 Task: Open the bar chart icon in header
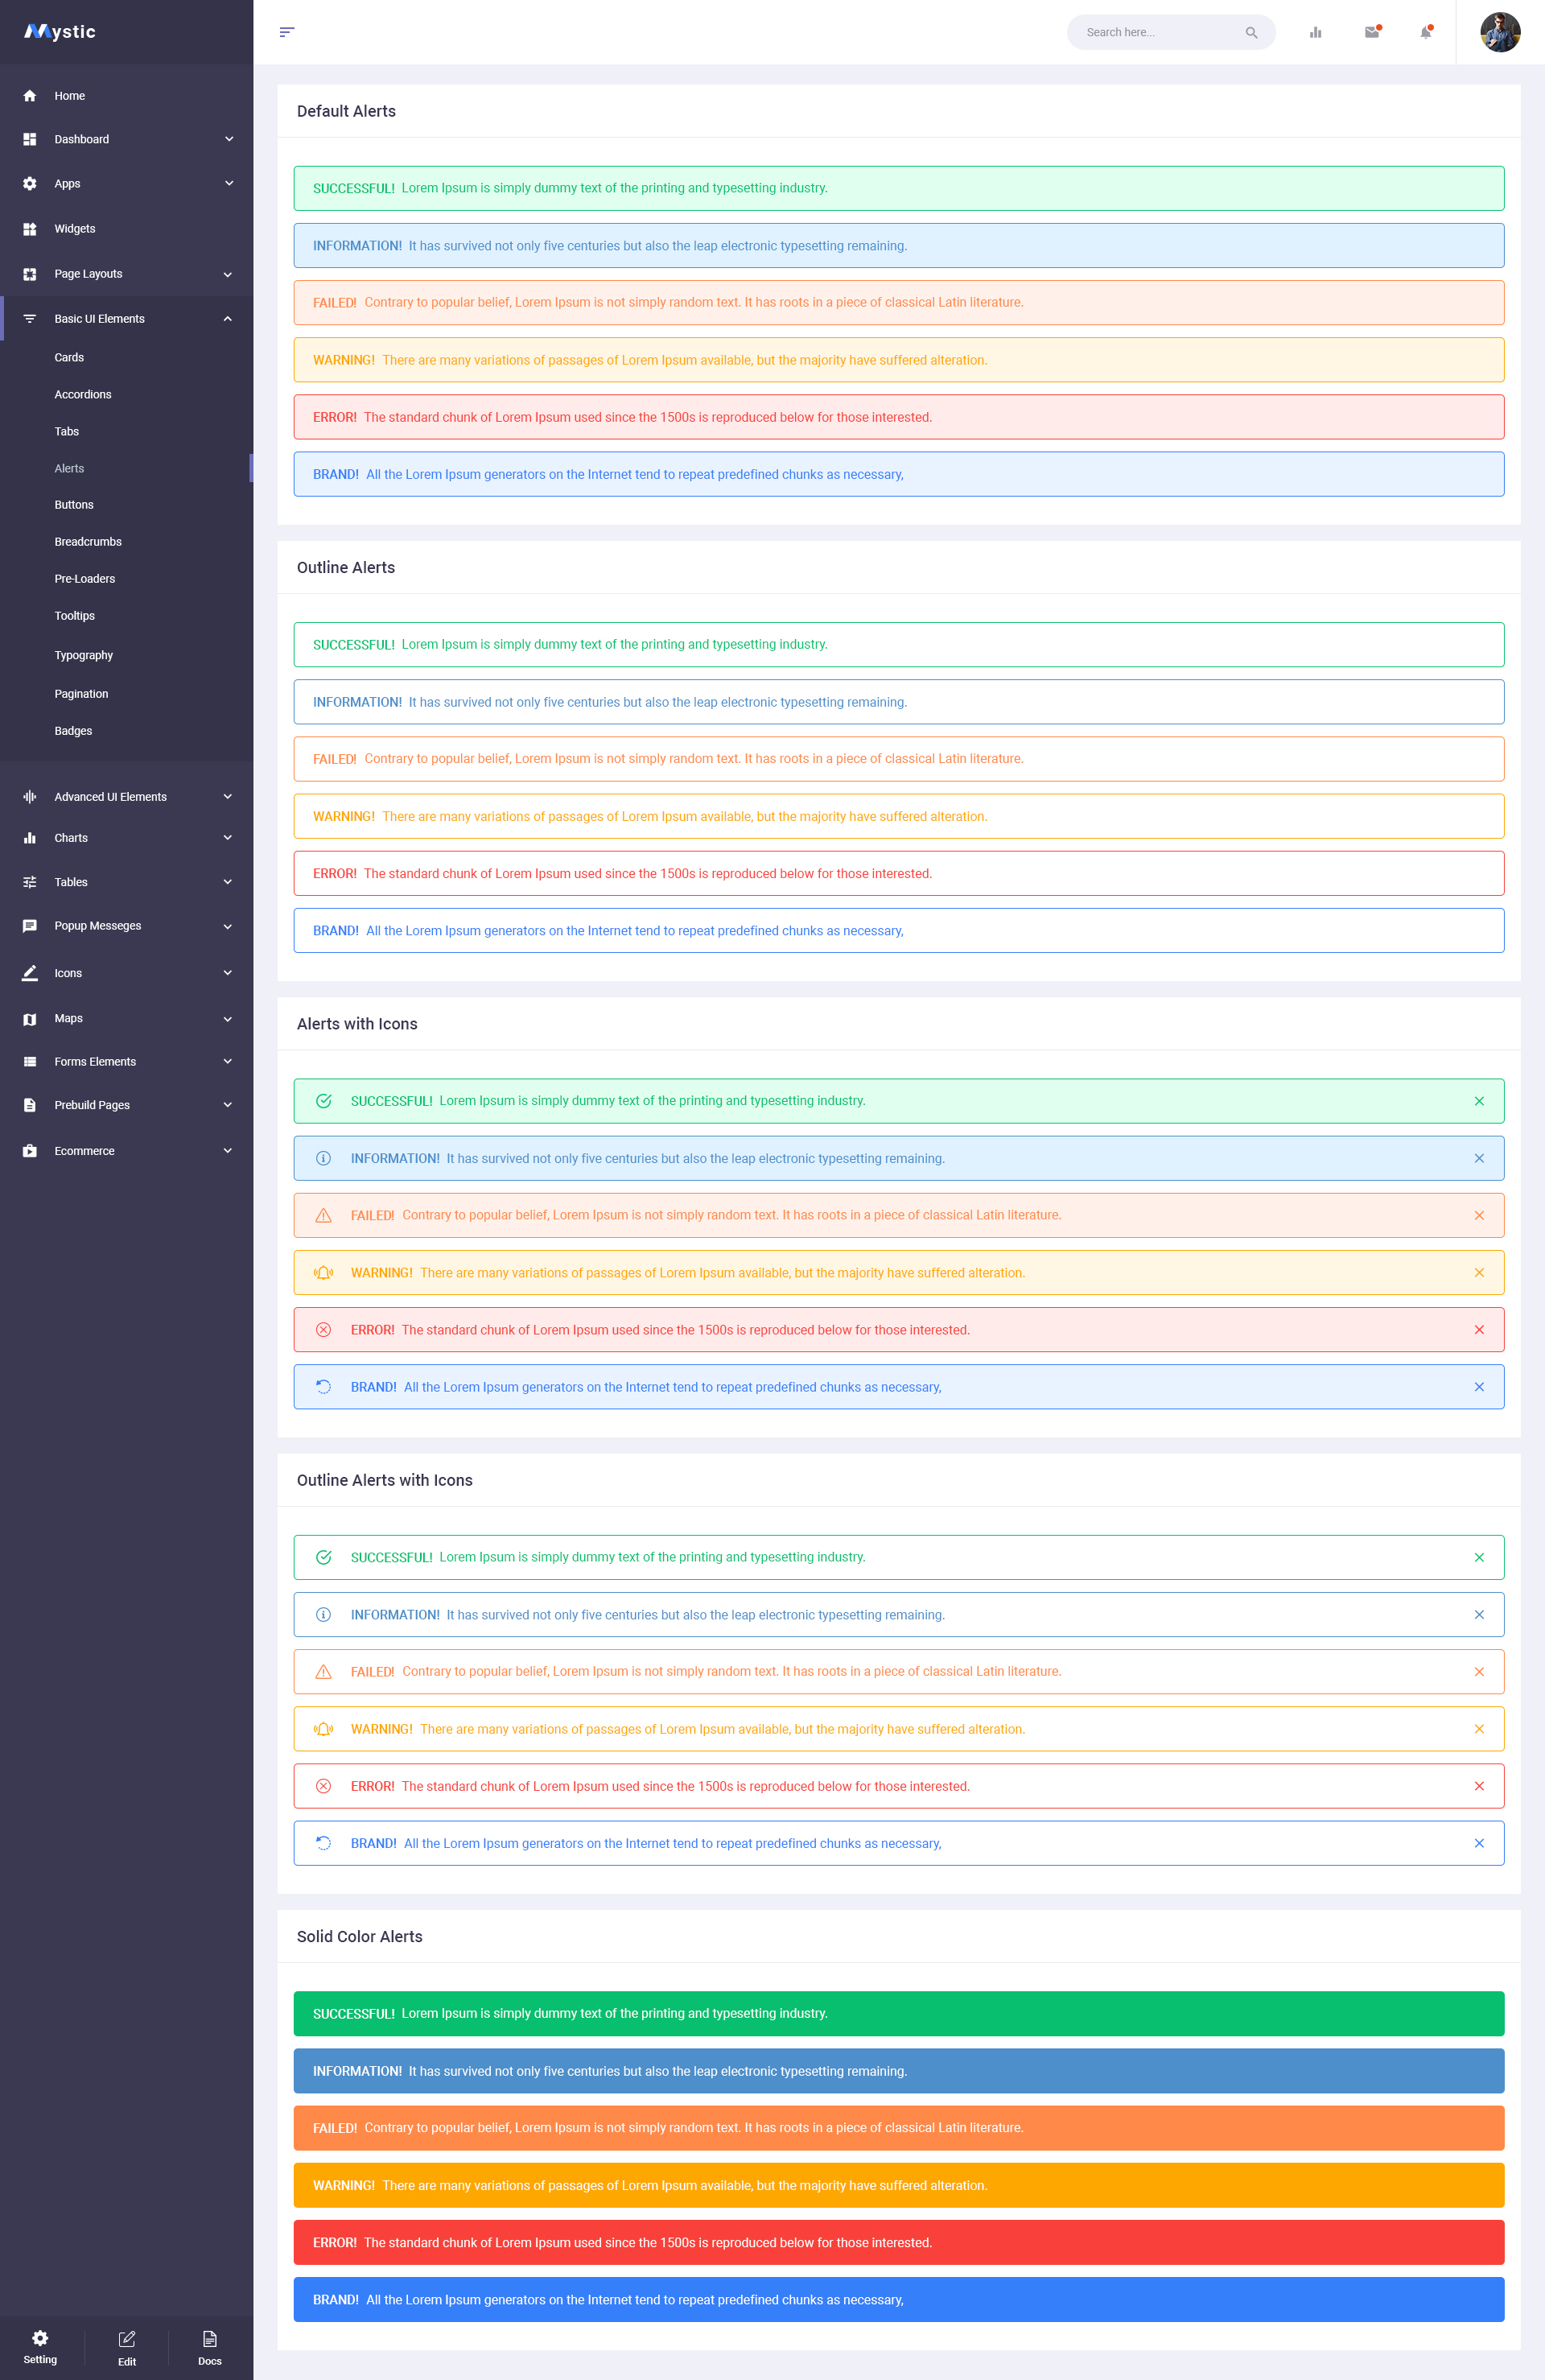1315,32
